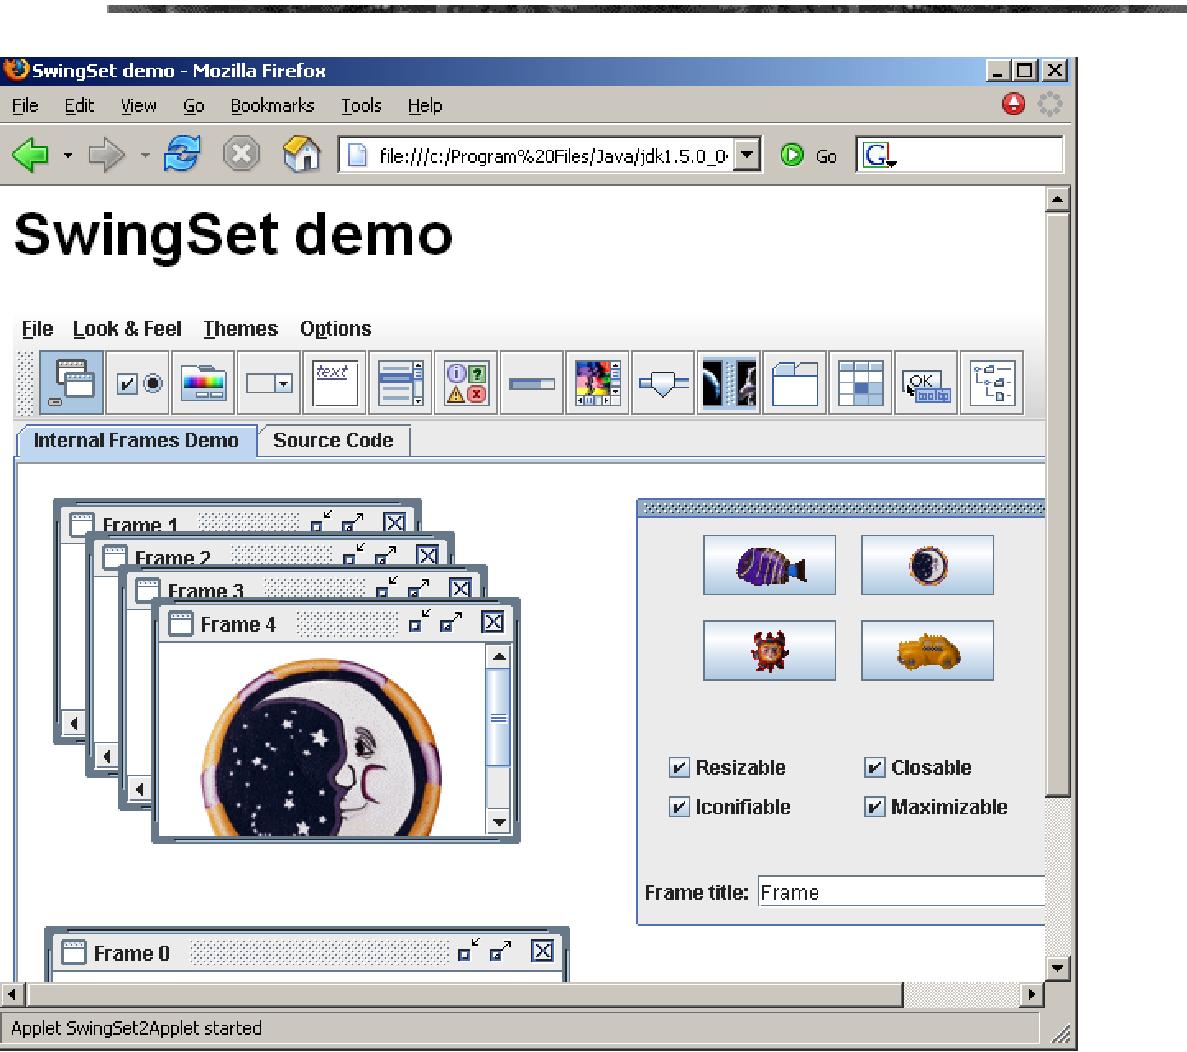The width and height of the screenshot is (1187, 1052).
Task: Click the Firefox Forward arrow
Action: coord(106,155)
